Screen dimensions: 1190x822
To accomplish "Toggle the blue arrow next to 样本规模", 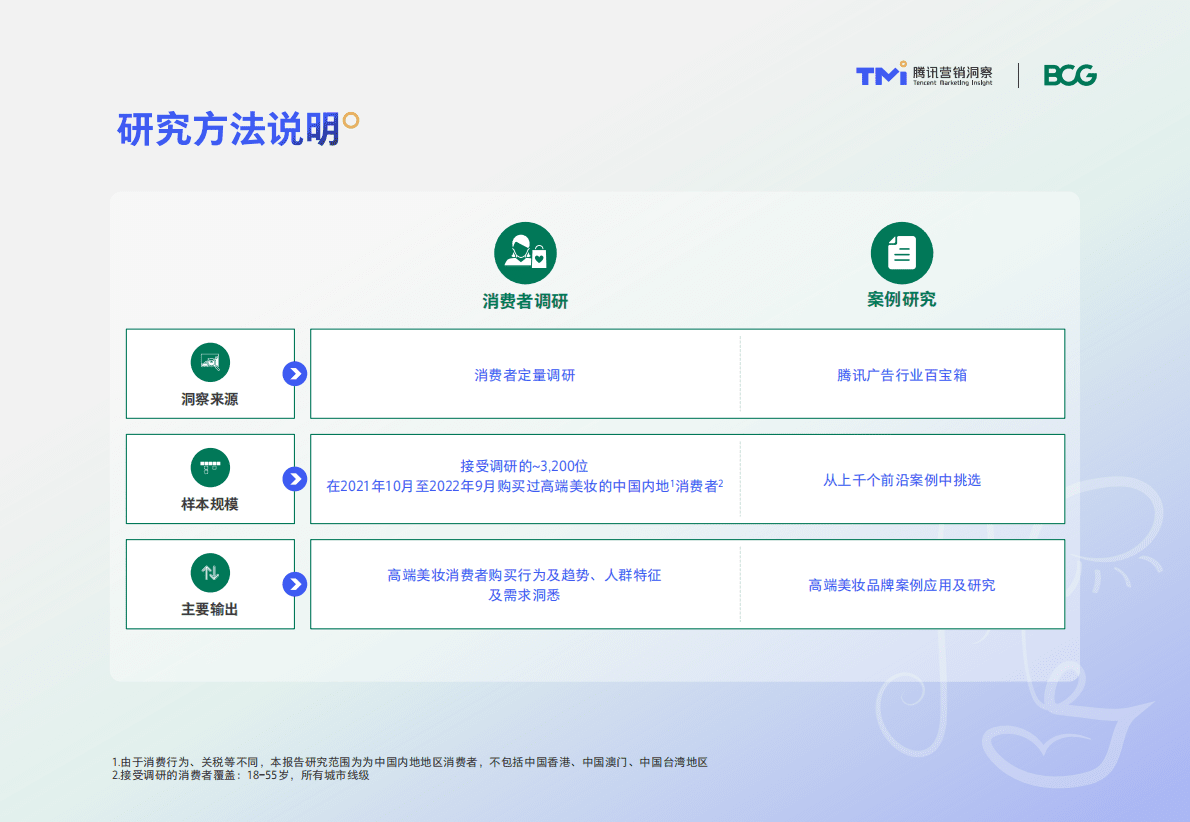I will tap(294, 479).
